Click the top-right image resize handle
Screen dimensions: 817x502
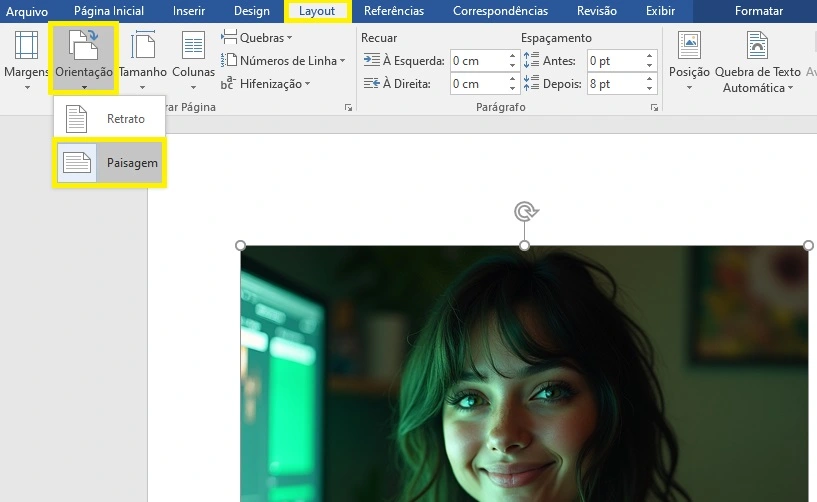(808, 246)
